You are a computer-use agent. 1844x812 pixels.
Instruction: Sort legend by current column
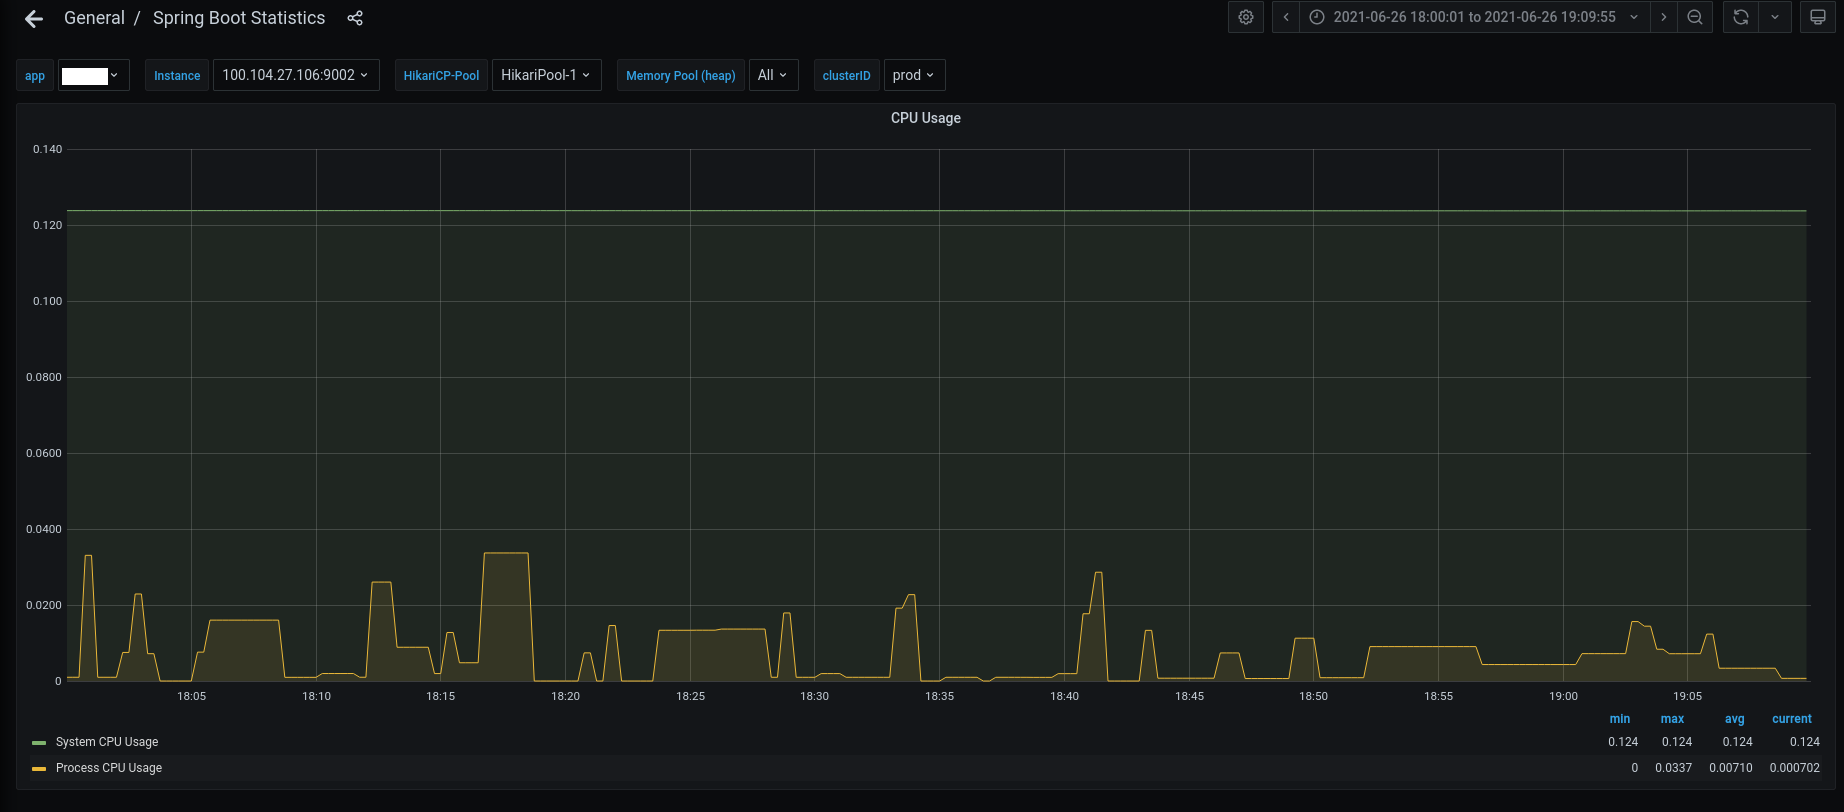tap(1792, 719)
